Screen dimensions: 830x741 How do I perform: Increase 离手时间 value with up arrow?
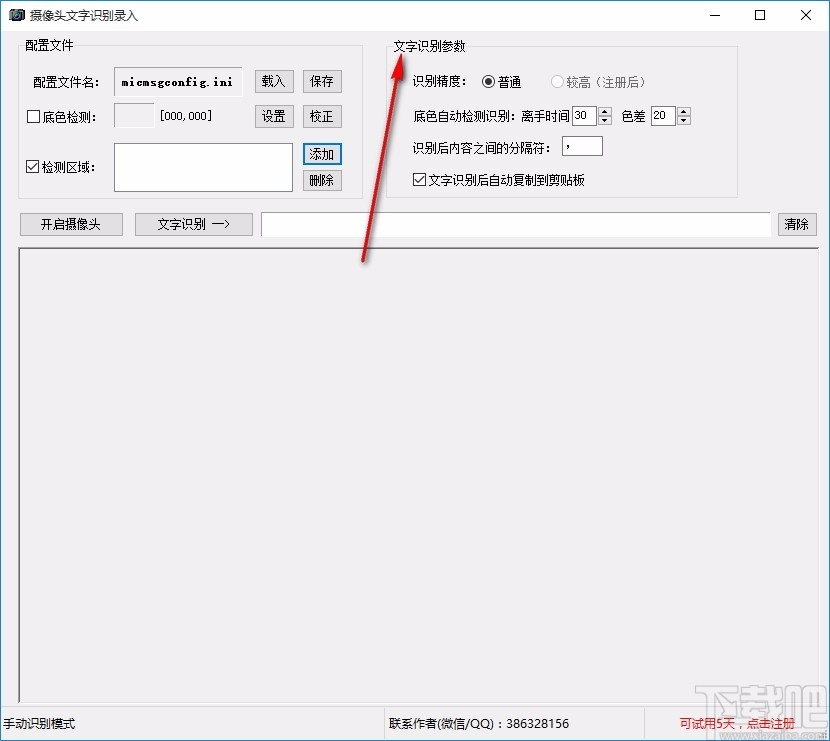(x=604, y=111)
